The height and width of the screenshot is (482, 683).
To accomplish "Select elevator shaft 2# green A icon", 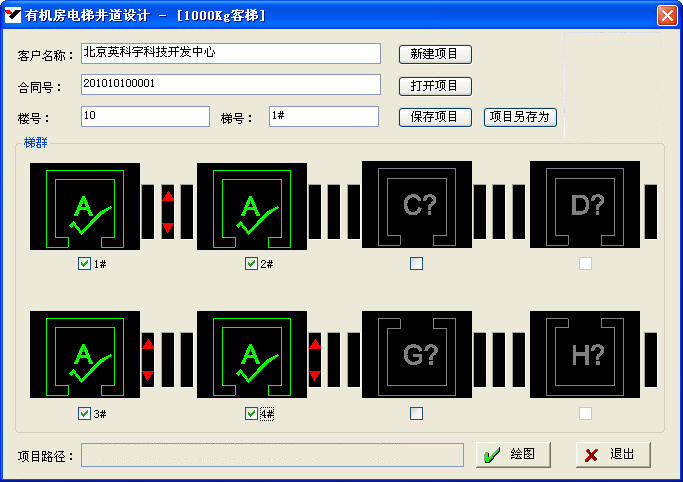I will (x=252, y=206).
